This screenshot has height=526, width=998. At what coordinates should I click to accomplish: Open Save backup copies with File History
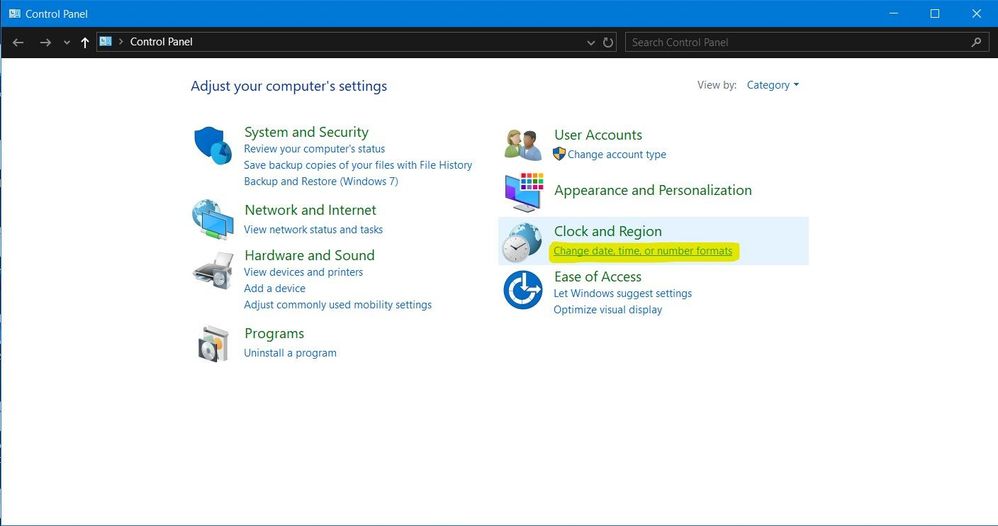[x=358, y=165]
